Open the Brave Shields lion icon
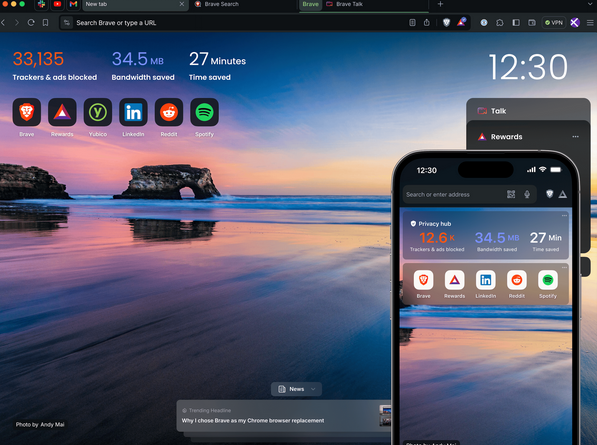 447,23
